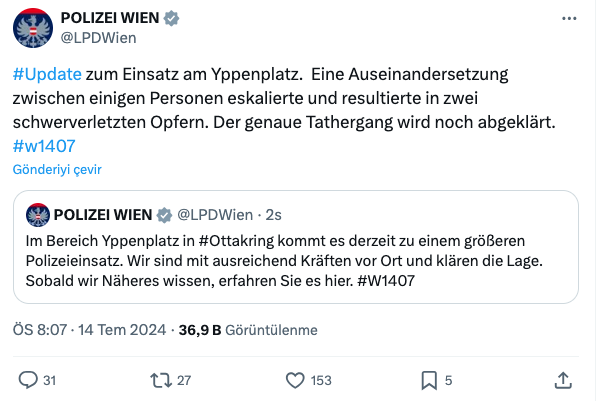
Task: Click the ÖS 8:07 · 14 Tem 2024 timestamp
Action: click(89, 330)
